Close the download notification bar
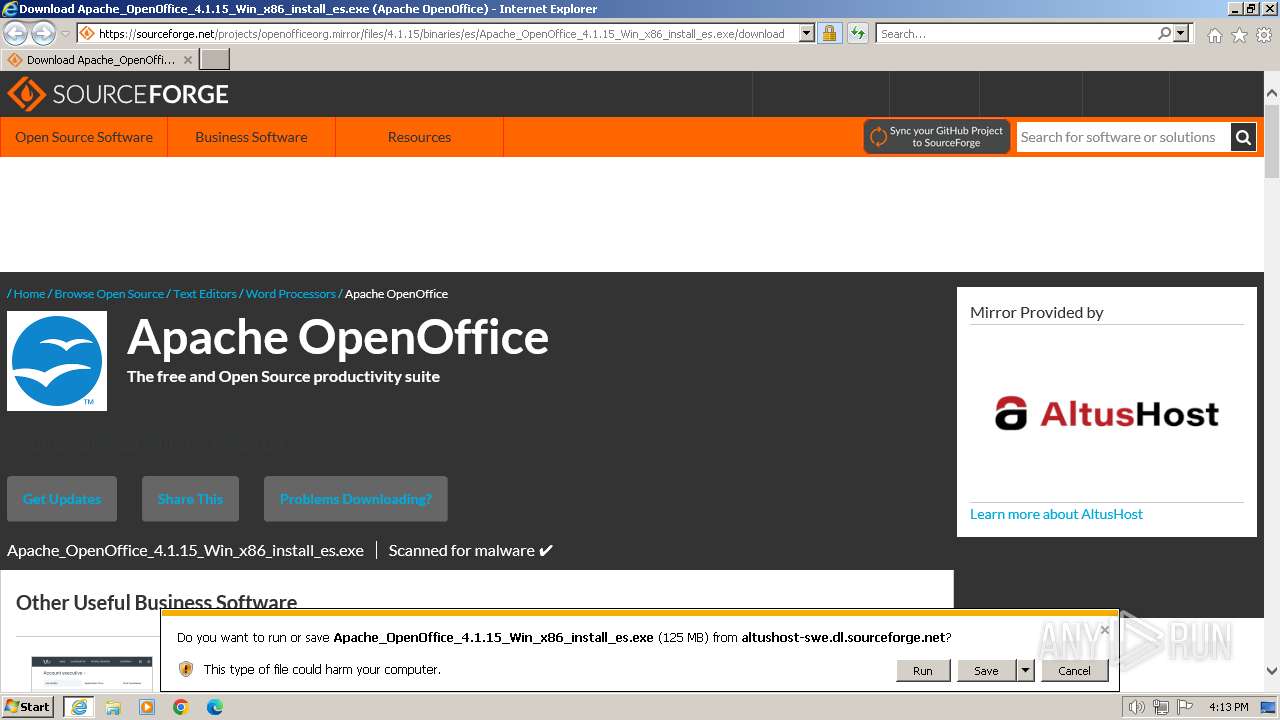The height and width of the screenshot is (720, 1280). [1104, 630]
